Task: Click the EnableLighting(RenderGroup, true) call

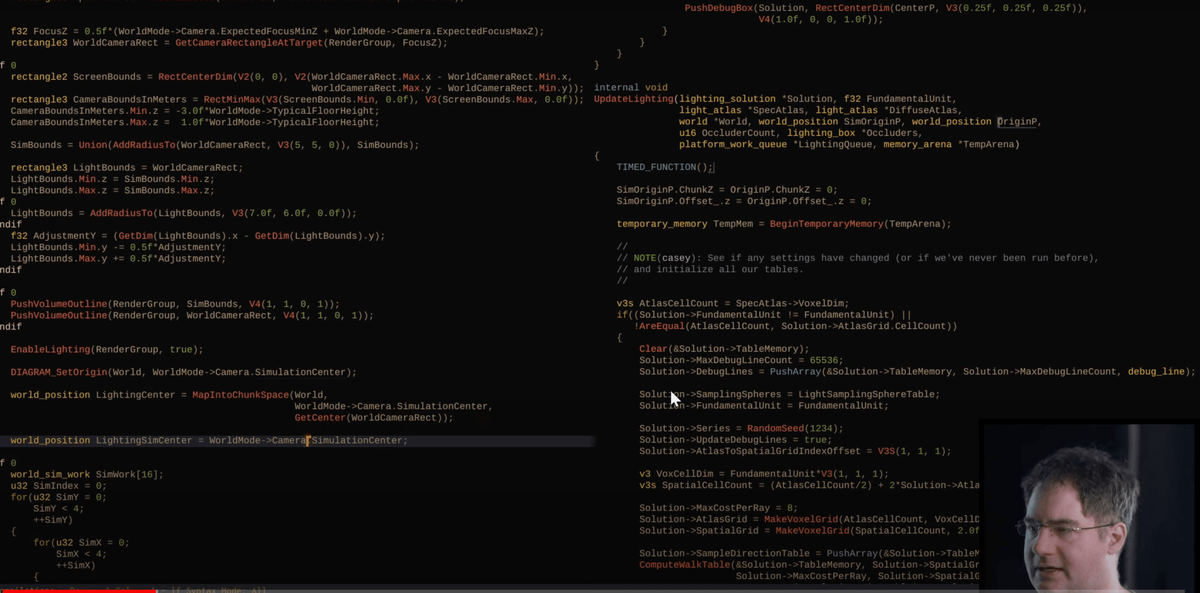Action: (x=106, y=349)
